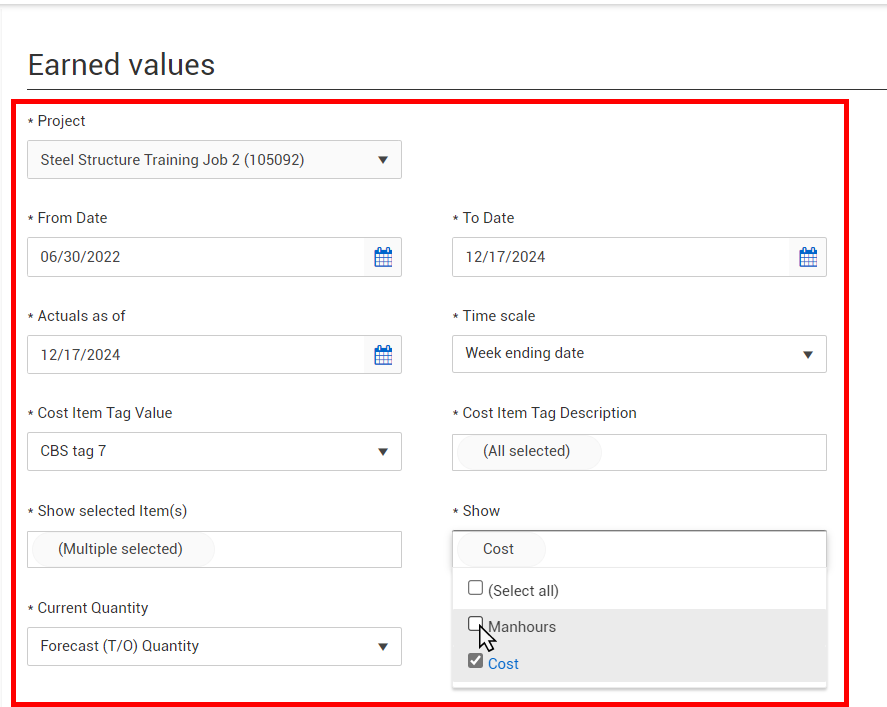Screen dimensions: 887x707
Task: Select the Cost option label
Action: [x=503, y=664]
